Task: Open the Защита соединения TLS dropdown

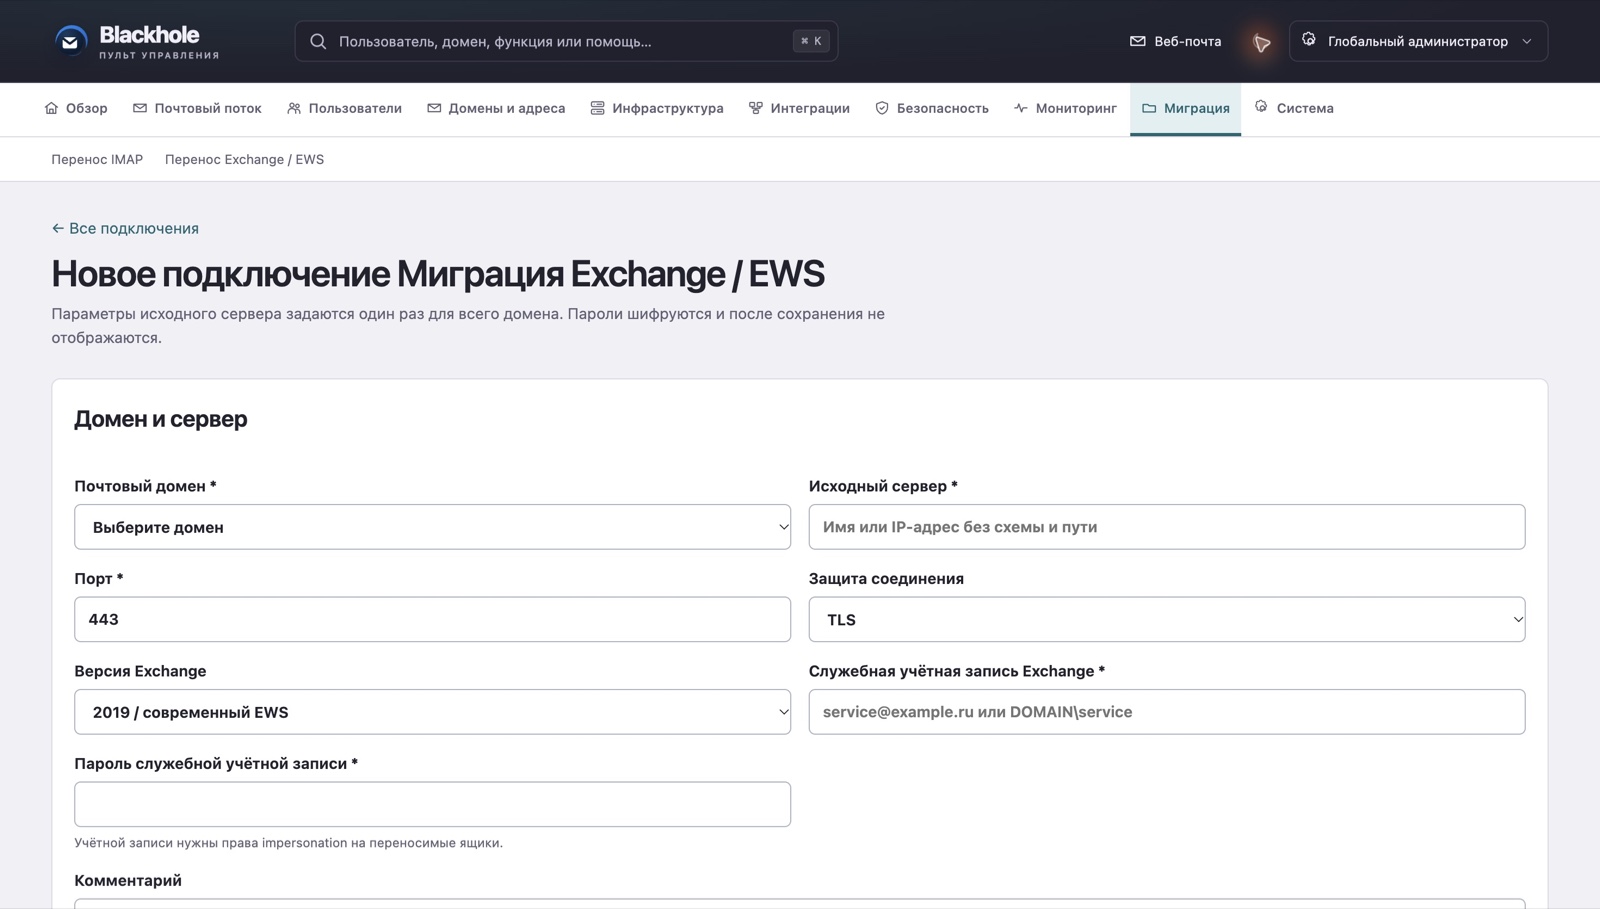Action: (x=1167, y=619)
